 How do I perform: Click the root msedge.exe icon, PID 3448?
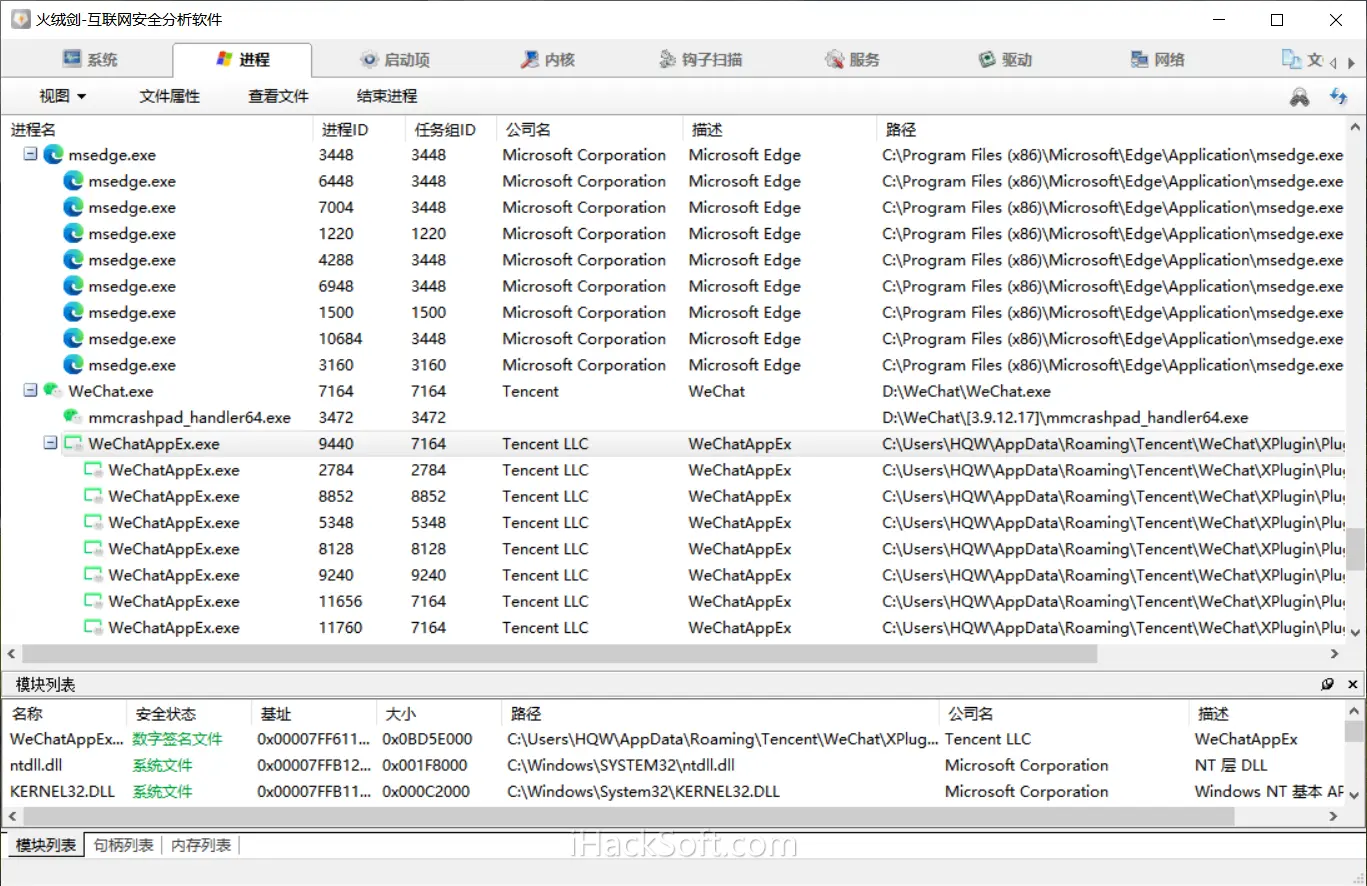click(x=53, y=155)
